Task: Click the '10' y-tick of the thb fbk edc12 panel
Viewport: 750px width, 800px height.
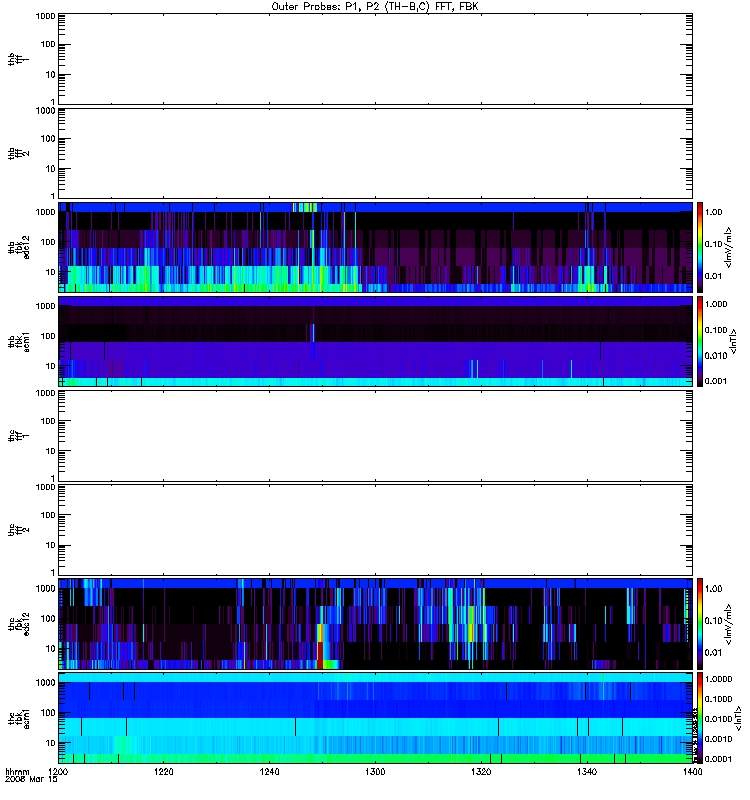Action: click(51, 272)
